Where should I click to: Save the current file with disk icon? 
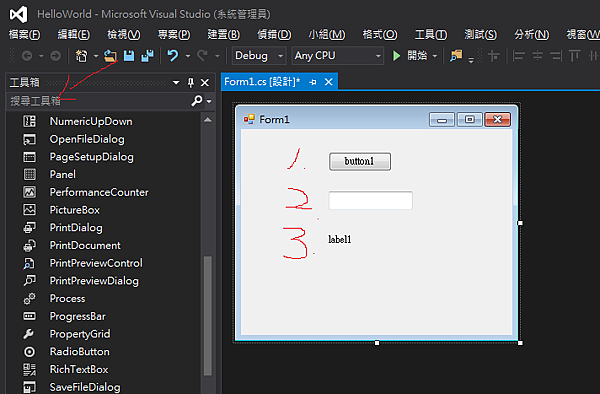129,56
